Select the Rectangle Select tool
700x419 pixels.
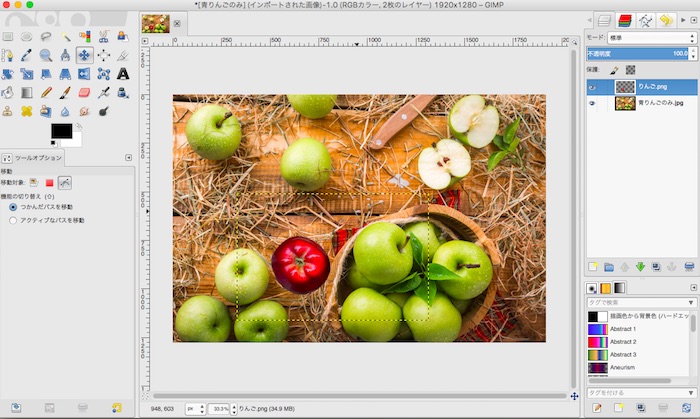8,37
